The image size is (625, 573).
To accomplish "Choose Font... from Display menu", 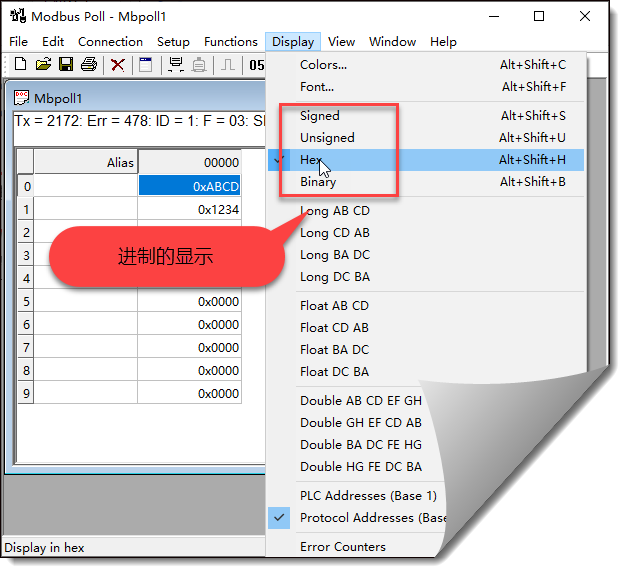I will click(426, 86).
